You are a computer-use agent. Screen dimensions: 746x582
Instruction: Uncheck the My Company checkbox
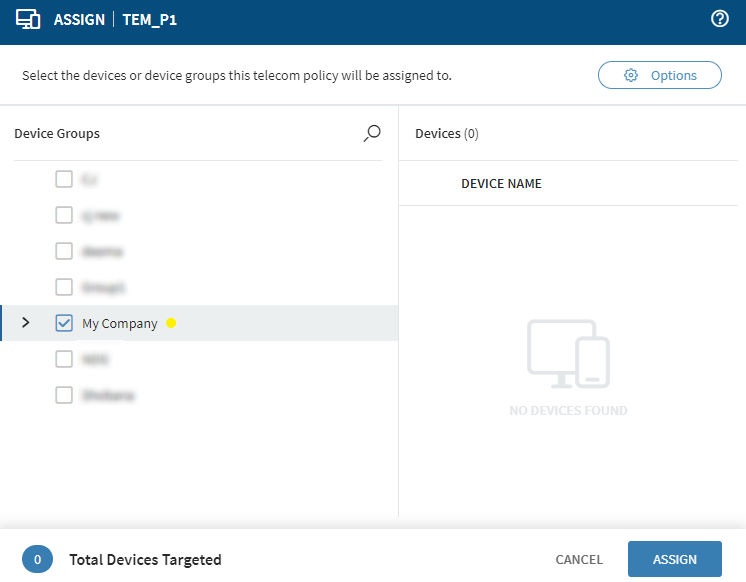(64, 323)
